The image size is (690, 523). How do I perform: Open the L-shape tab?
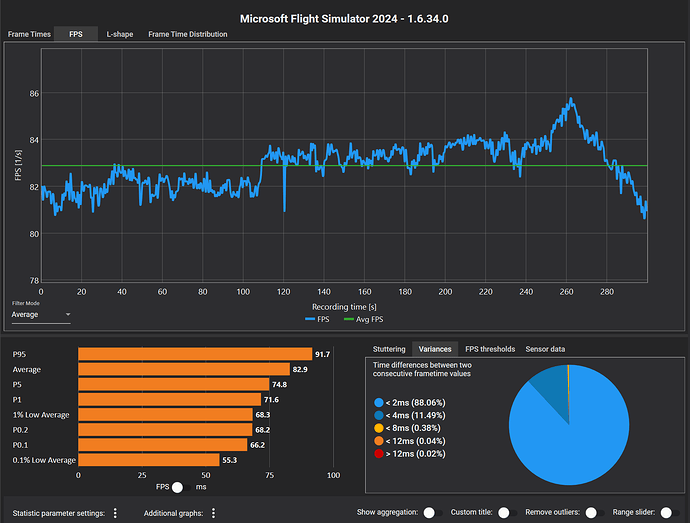click(117, 34)
